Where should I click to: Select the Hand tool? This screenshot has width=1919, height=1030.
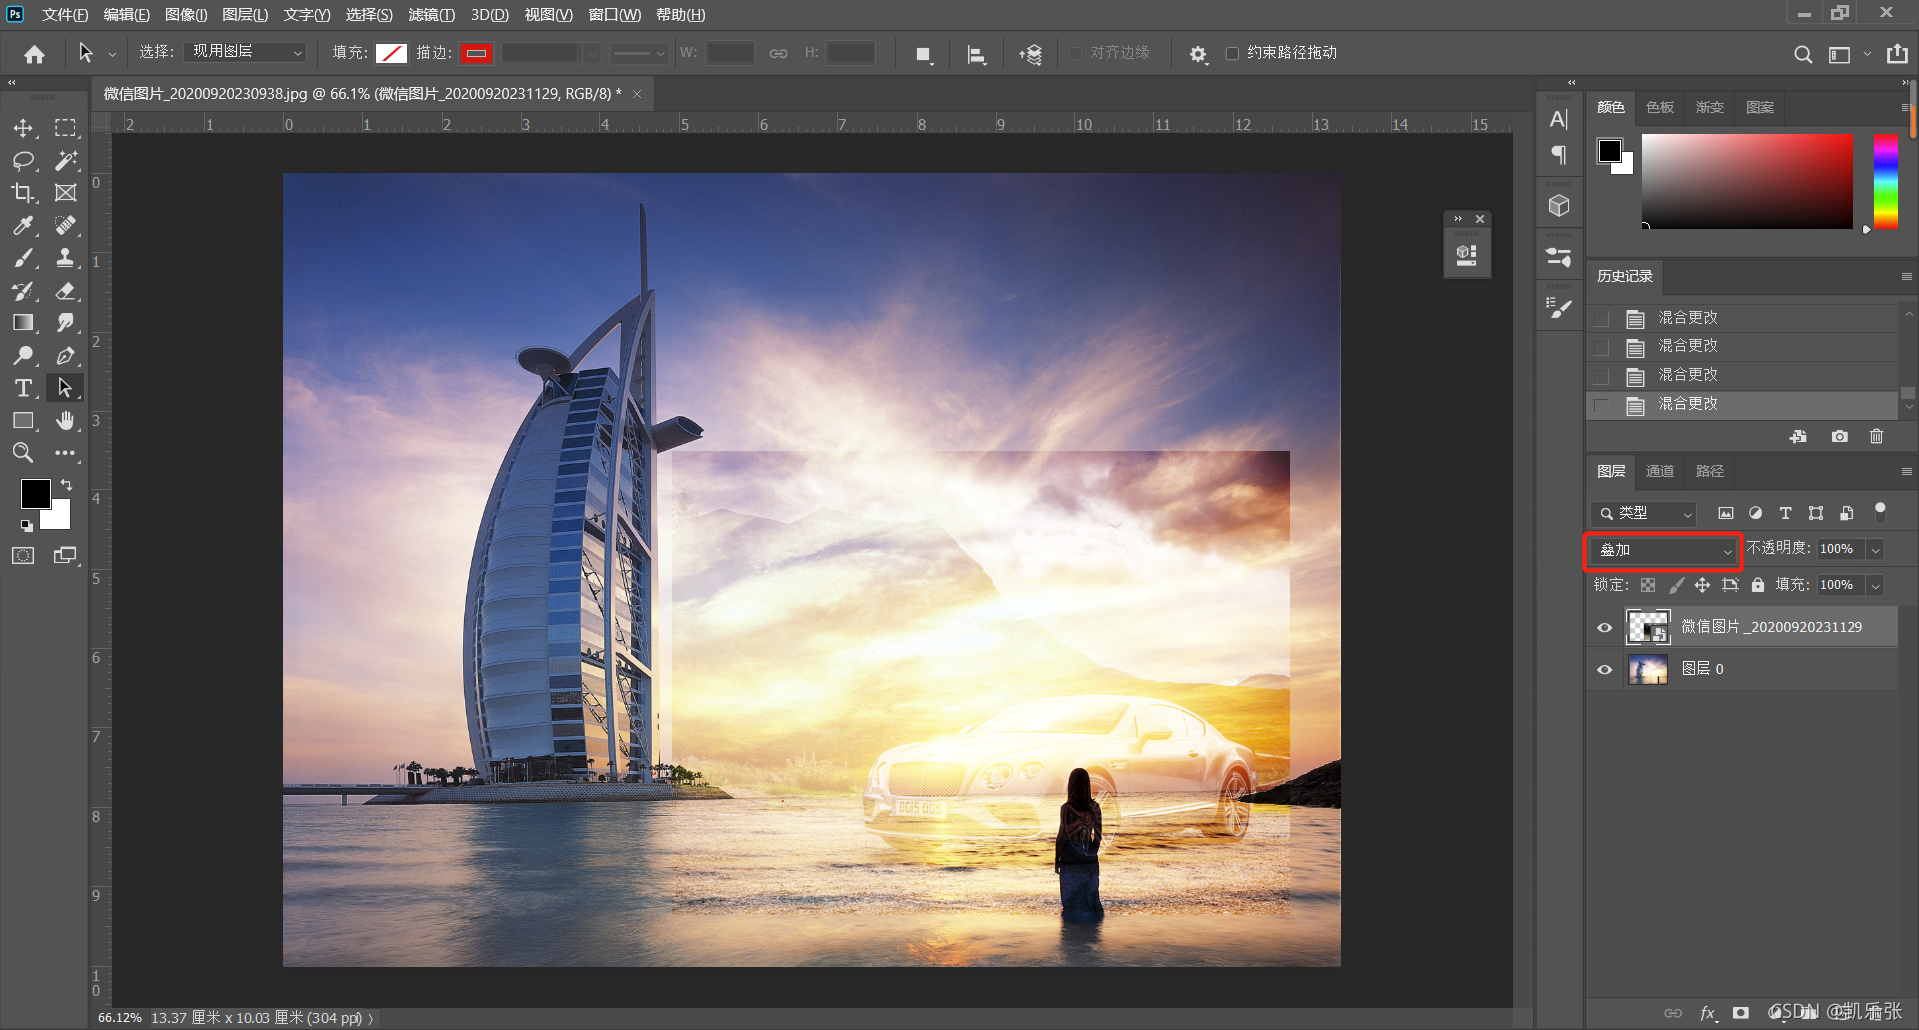pyautogui.click(x=66, y=421)
